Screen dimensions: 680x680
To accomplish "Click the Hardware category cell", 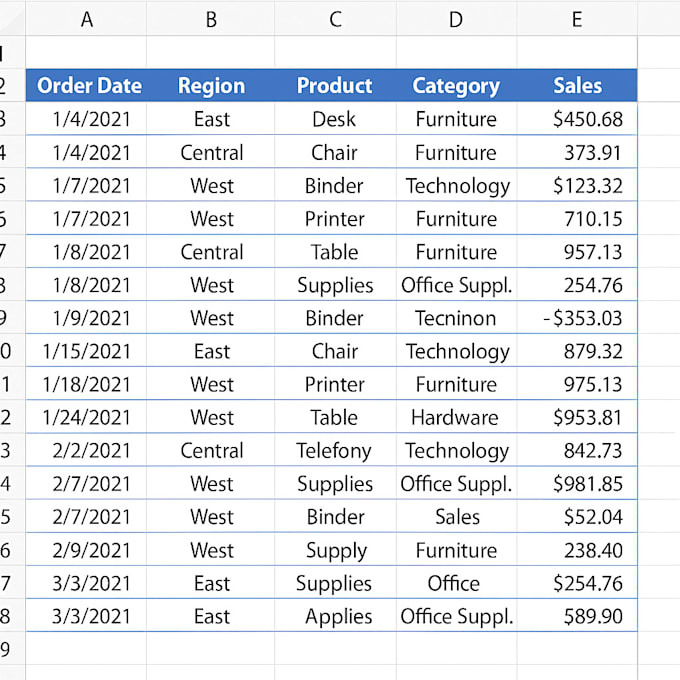I will click(456, 418).
